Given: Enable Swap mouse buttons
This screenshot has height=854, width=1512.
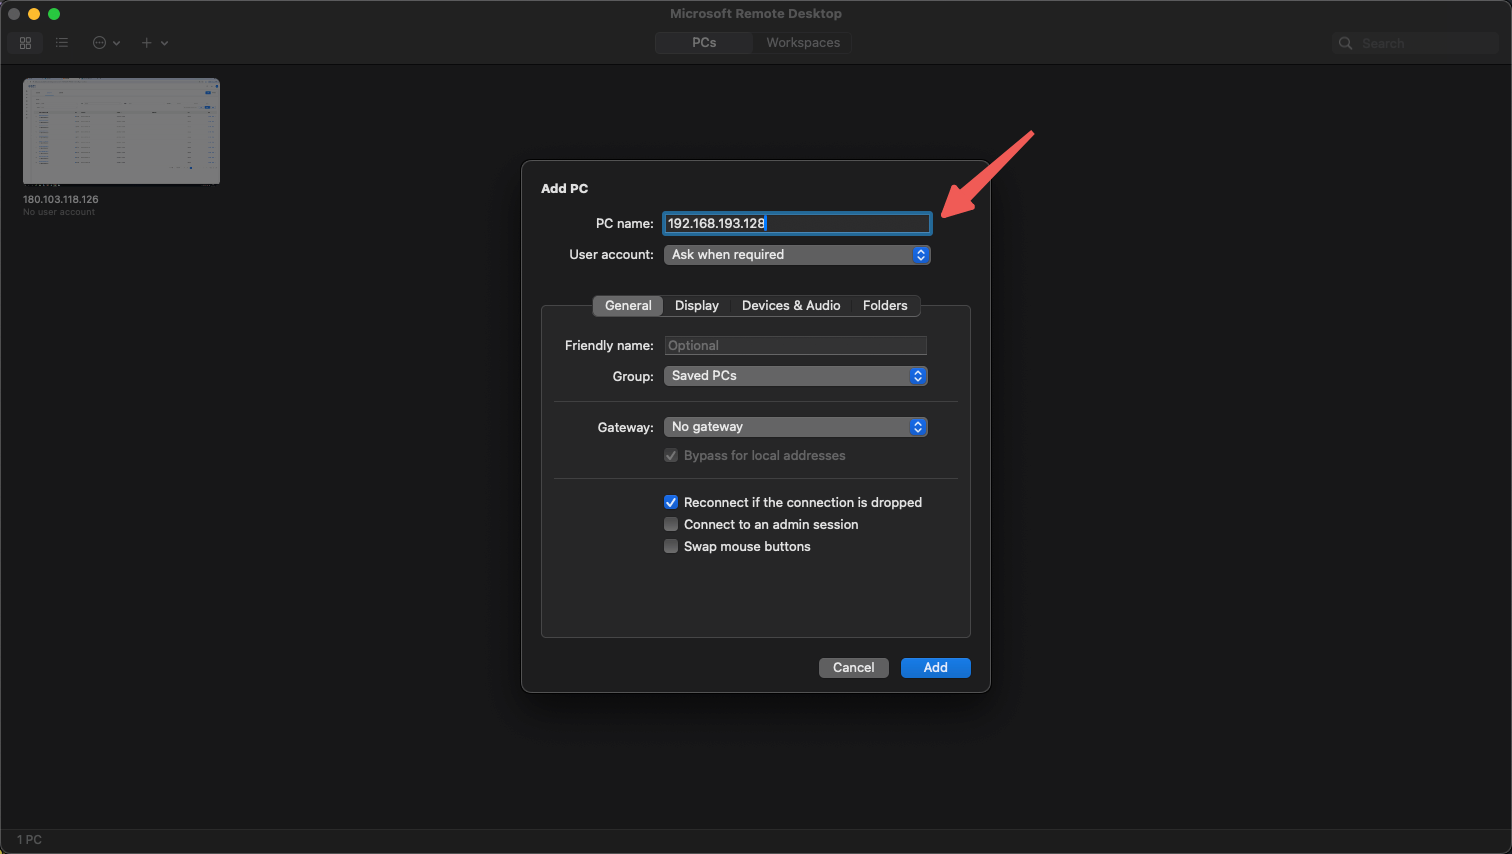Looking at the screenshot, I should tap(671, 547).
